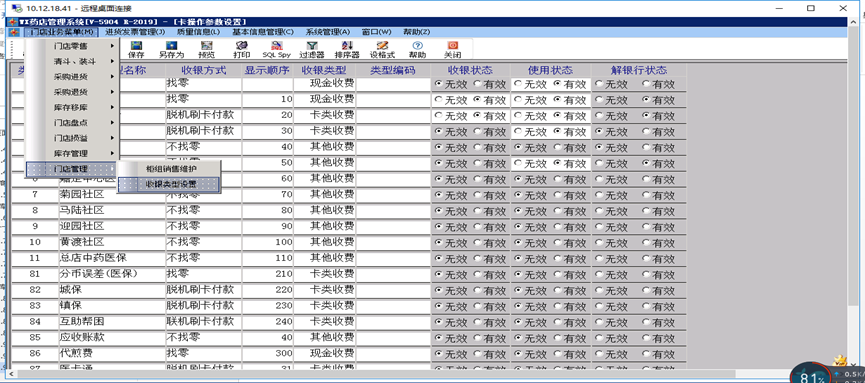Open the 系统管理(A) menu
Screen dimensions: 865x383
(x=328, y=32)
